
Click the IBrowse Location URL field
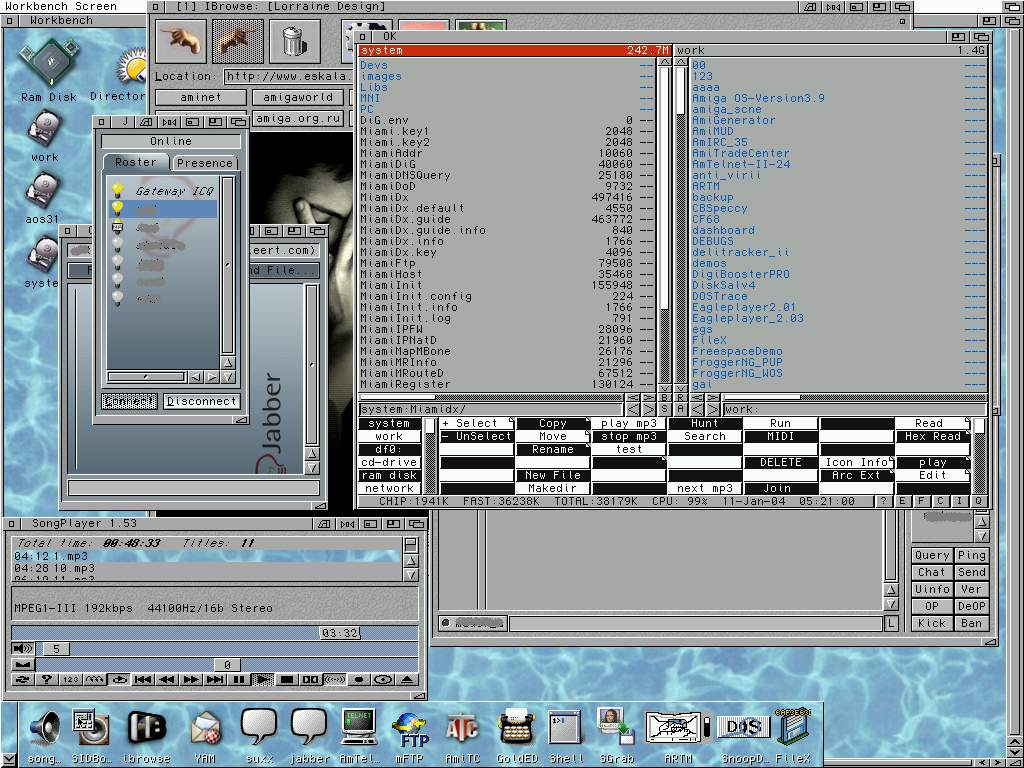291,76
